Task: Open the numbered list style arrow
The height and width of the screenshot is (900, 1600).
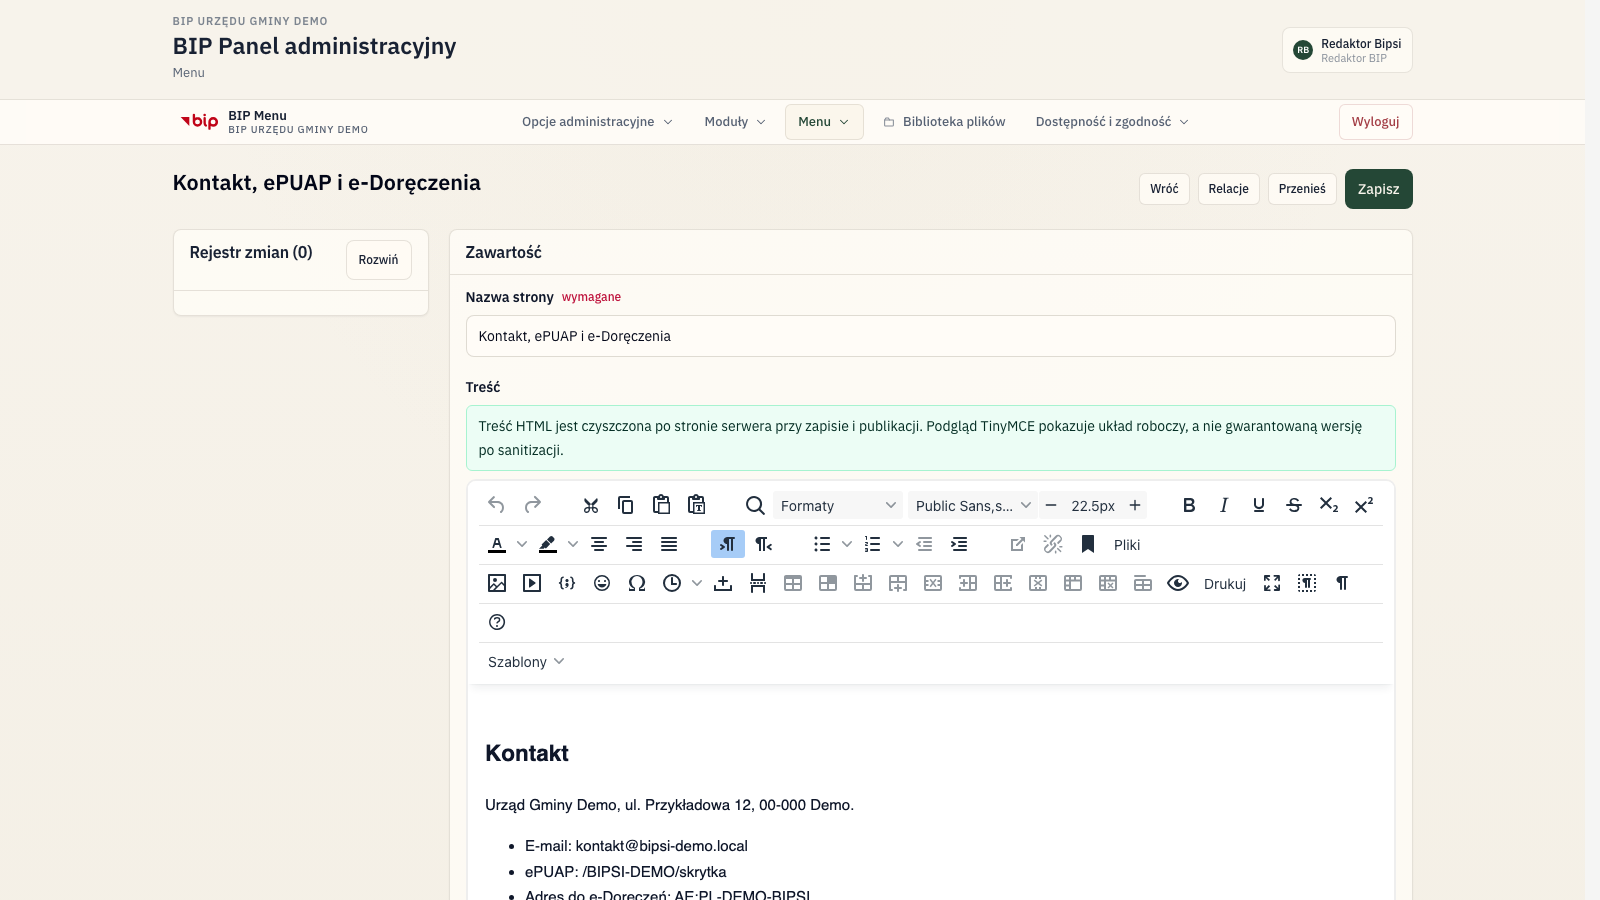Action: 898,544
